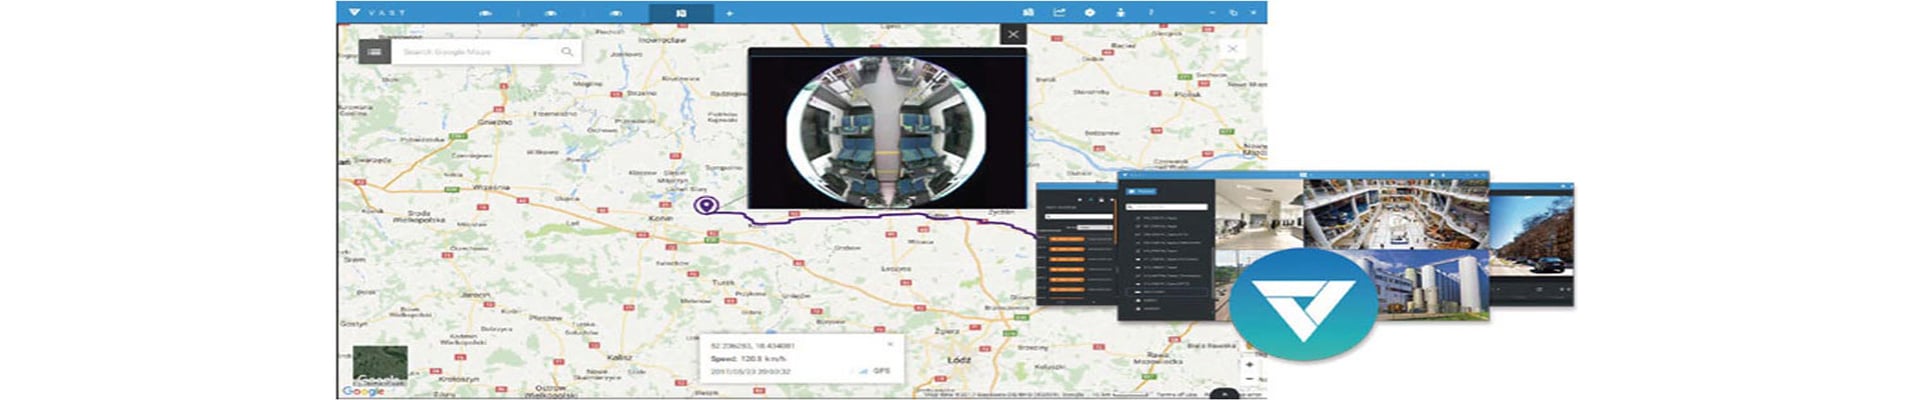Image resolution: width=1920 pixels, height=400 pixels.
Task: Select the purple location pin on the map
Action: pos(706,205)
